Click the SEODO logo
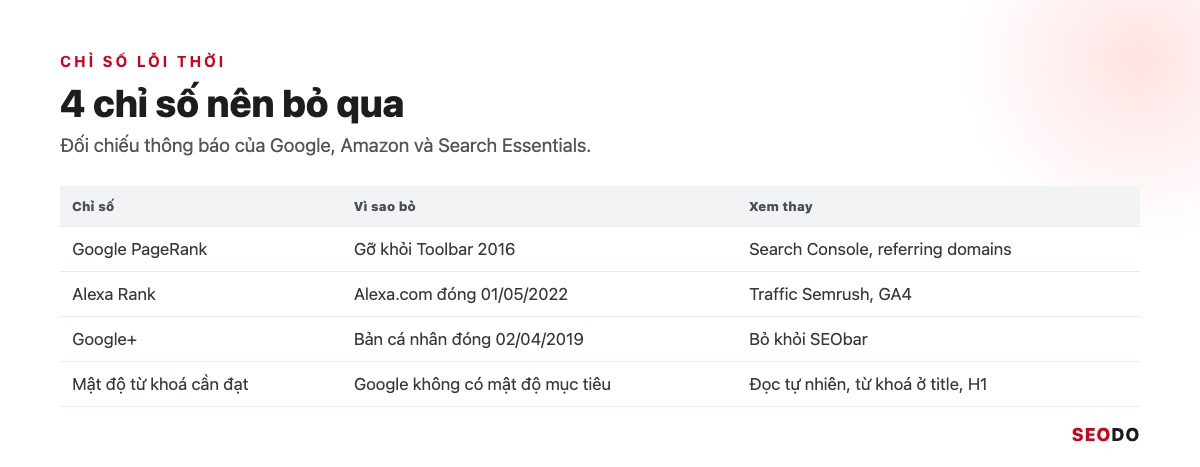Screen dimensions: 1200x467 tap(1105, 435)
